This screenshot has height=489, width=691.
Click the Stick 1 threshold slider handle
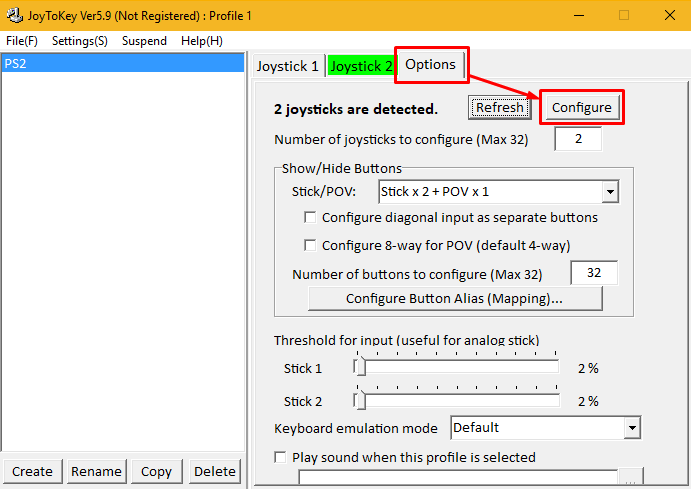[x=361, y=367]
